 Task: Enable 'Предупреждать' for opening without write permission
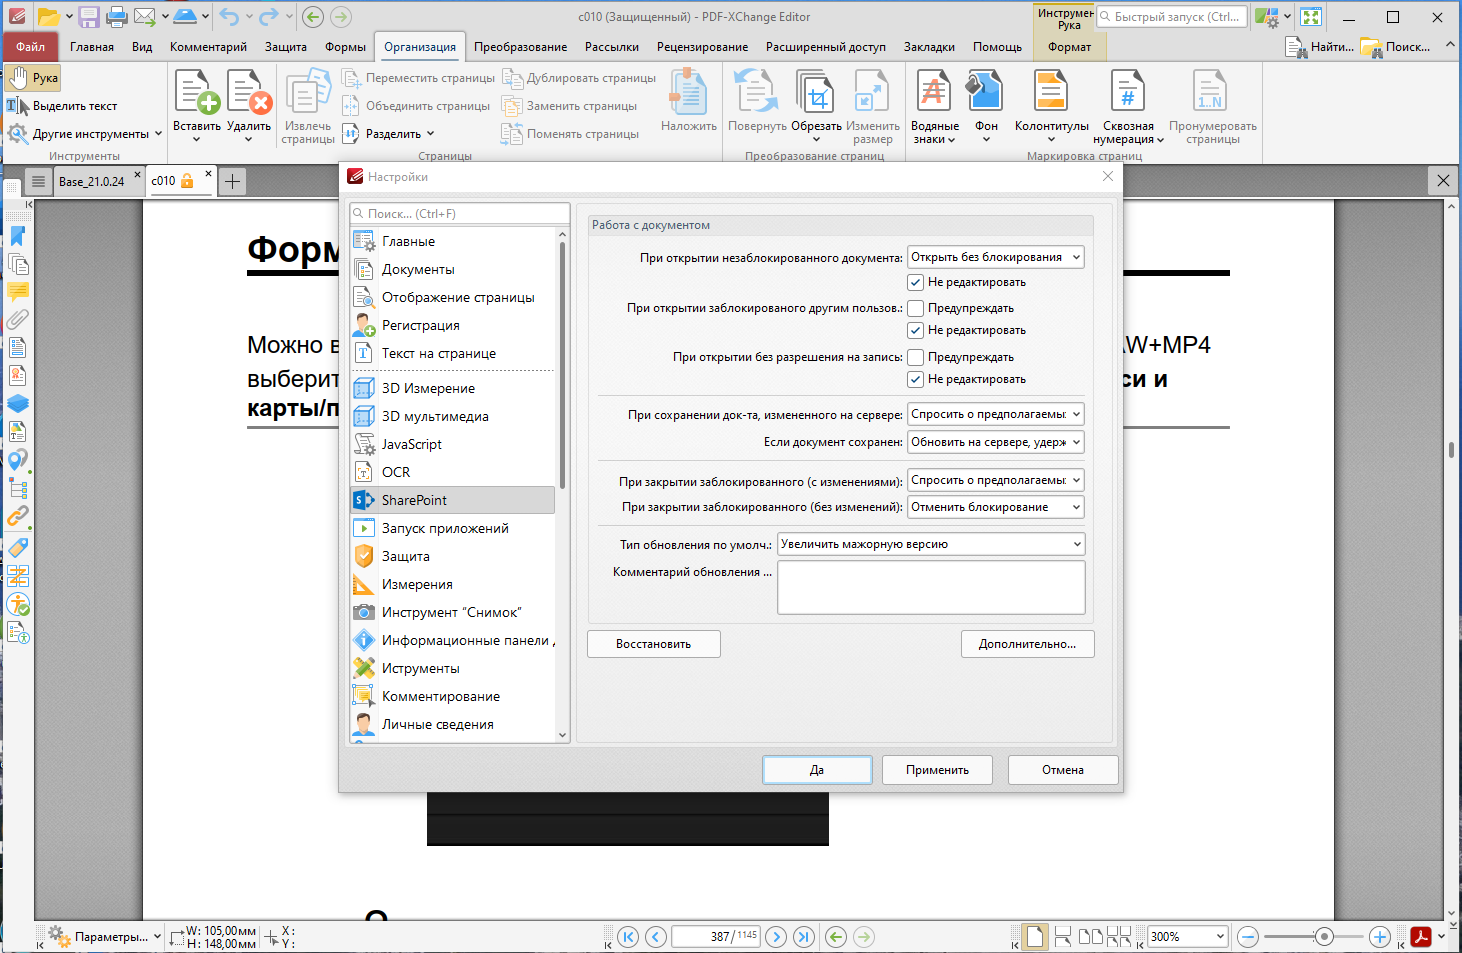point(915,357)
